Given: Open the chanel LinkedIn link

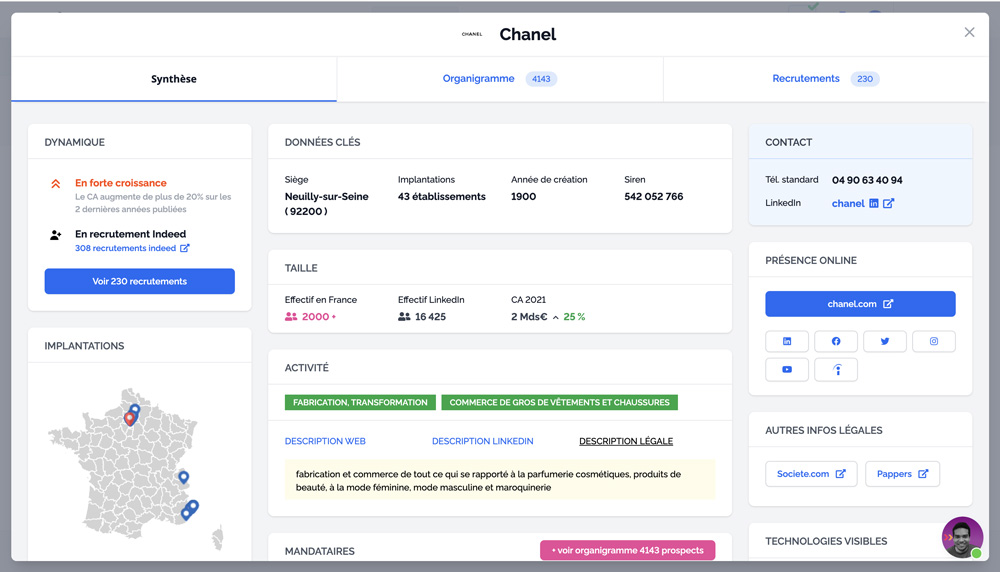Looking at the screenshot, I should tap(848, 203).
